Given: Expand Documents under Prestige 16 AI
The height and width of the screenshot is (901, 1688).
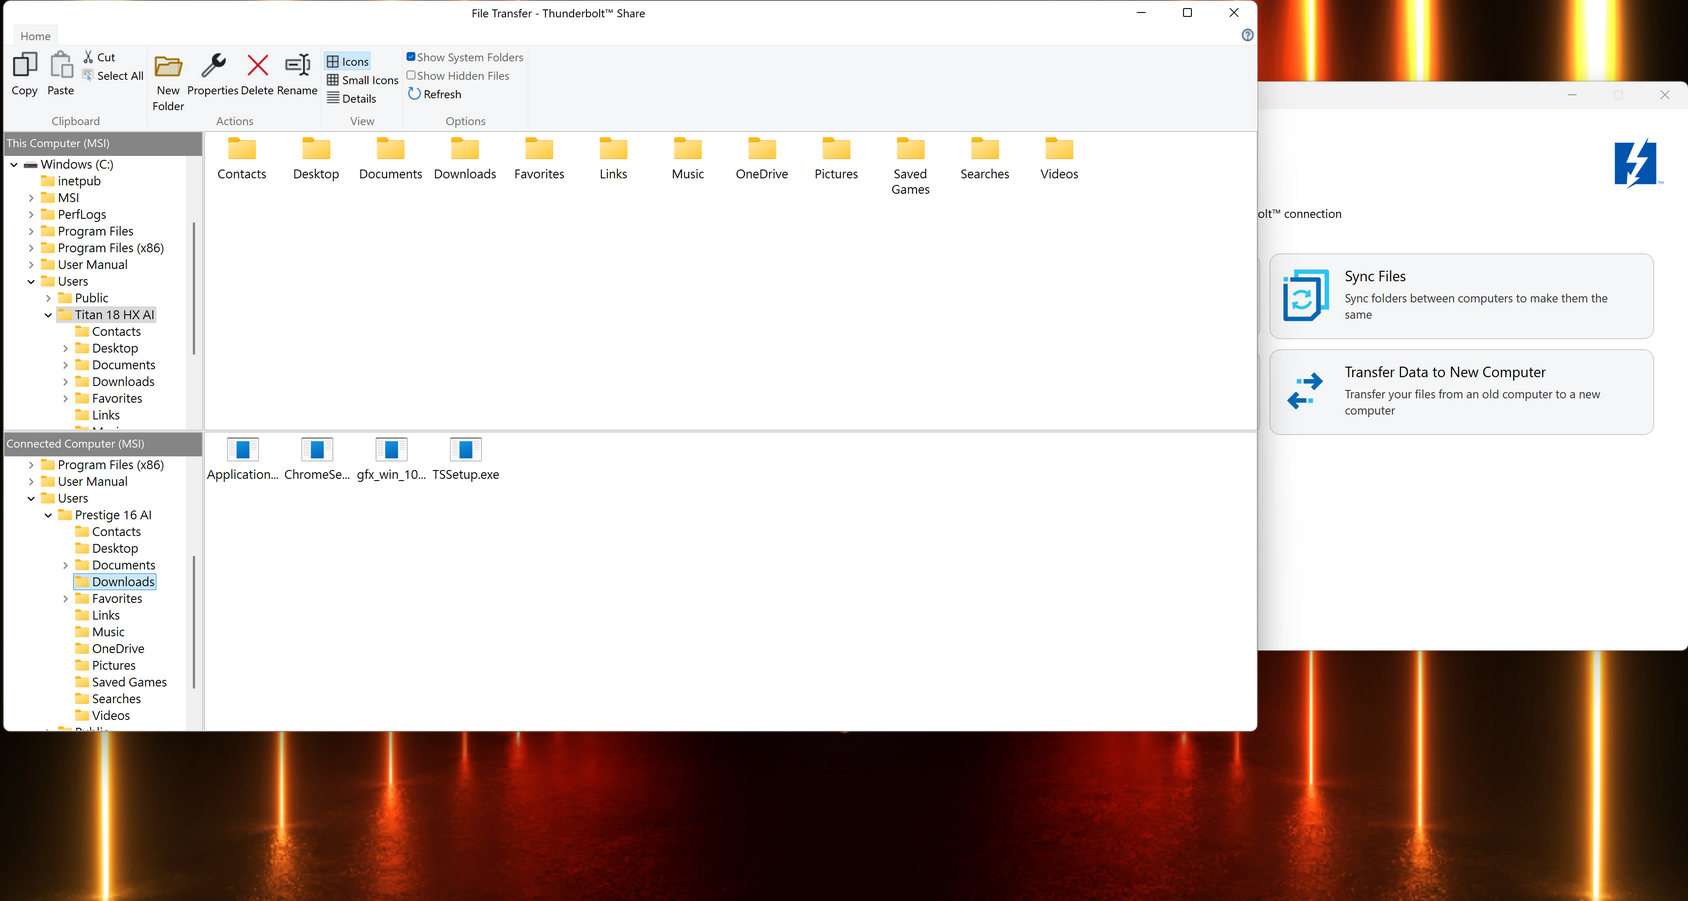Looking at the screenshot, I should tap(66, 565).
